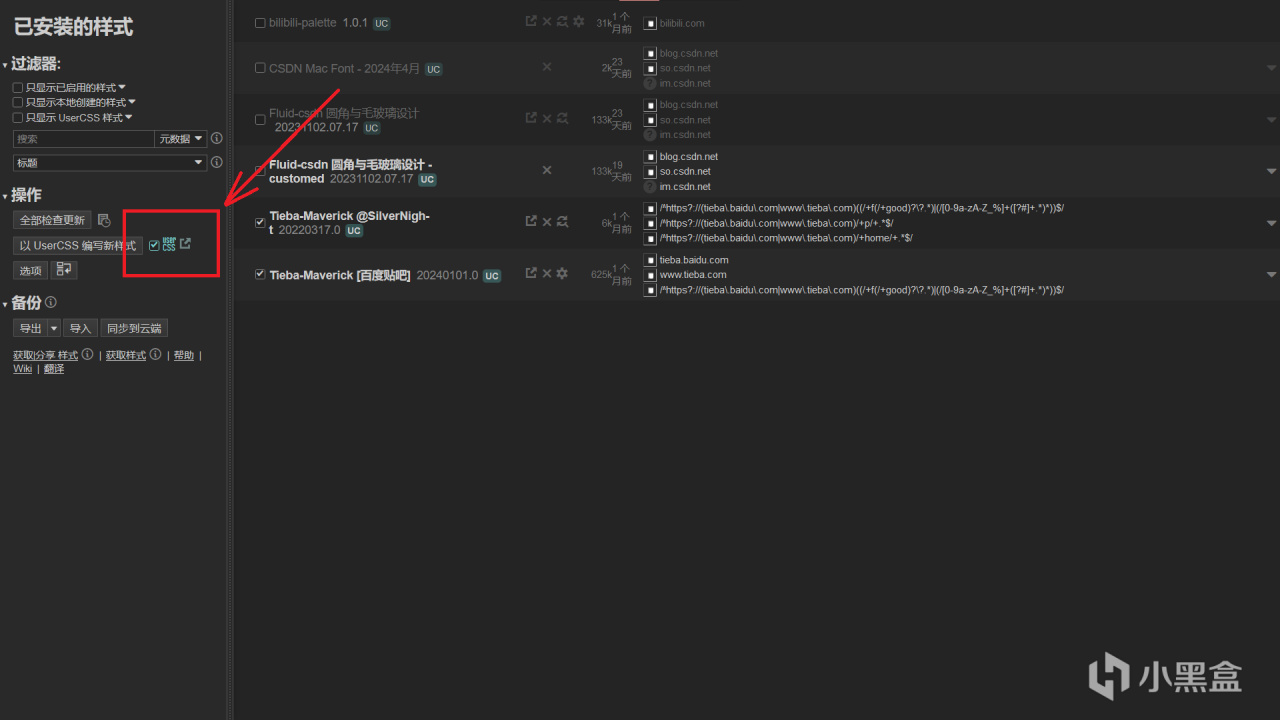Expand the Tieba-Maverick [百度贴吧] row arrow
The image size is (1280, 720).
pyautogui.click(x=1271, y=274)
